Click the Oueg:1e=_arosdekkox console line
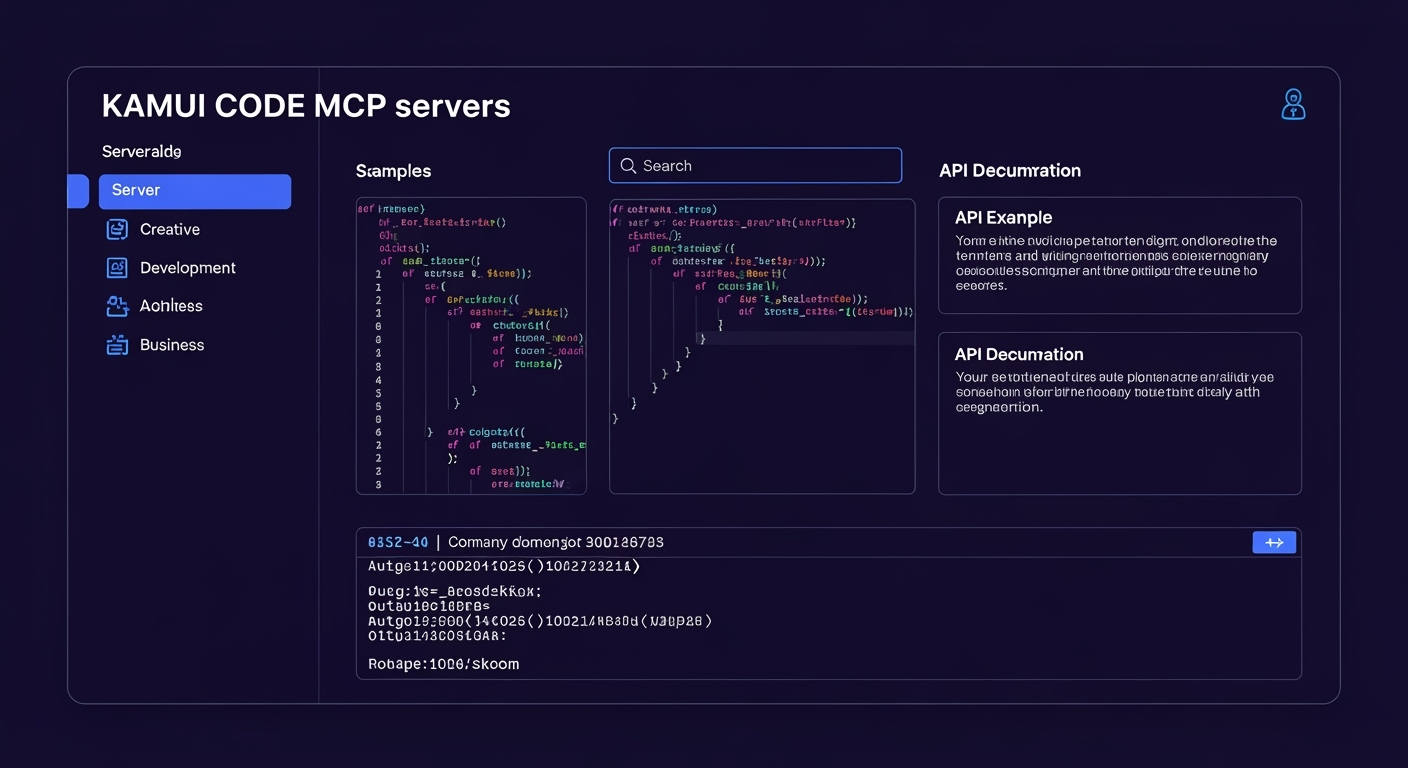Image resolution: width=1408 pixels, height=768 pixels. pos(454,591)
